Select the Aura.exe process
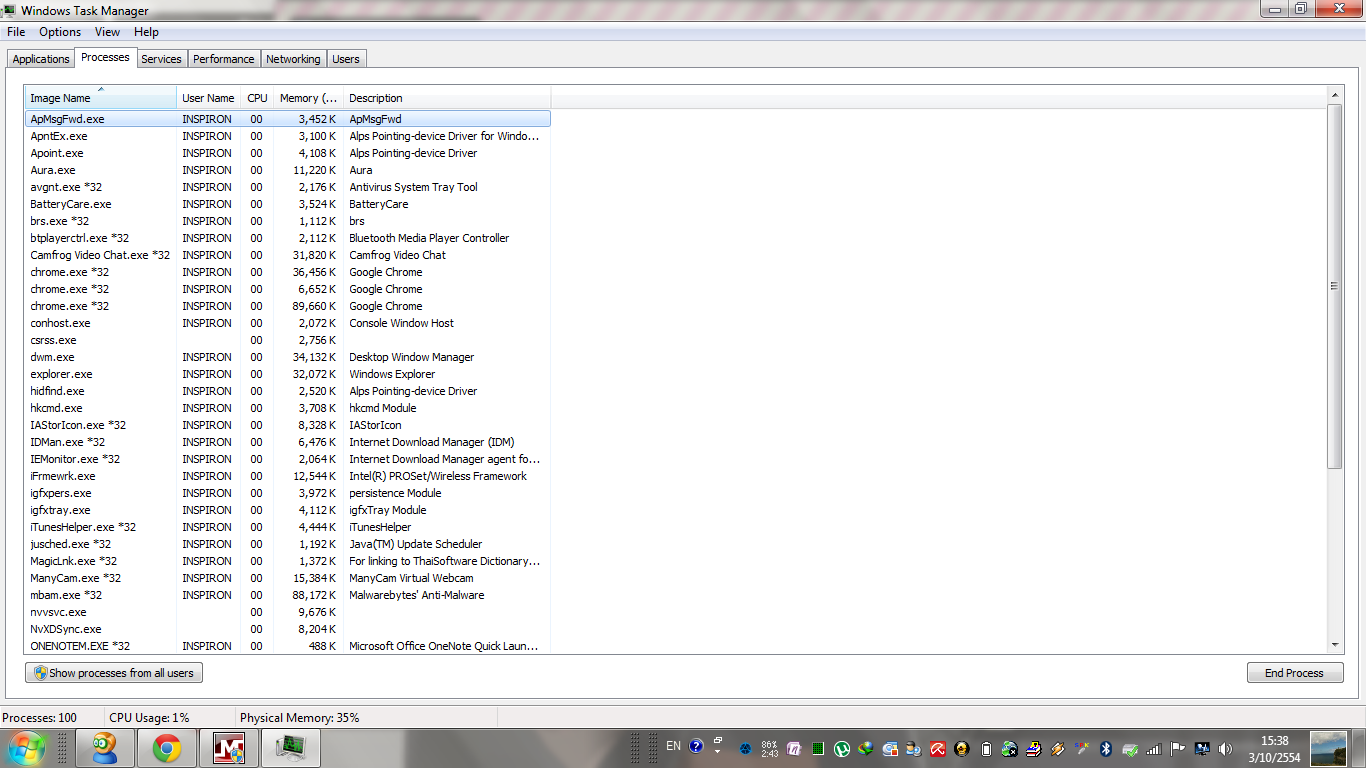 288,170
